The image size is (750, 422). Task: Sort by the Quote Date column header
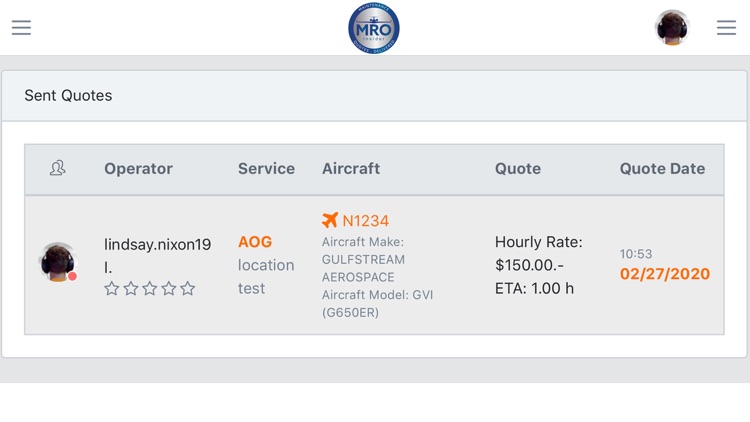[x=662, y=168]
